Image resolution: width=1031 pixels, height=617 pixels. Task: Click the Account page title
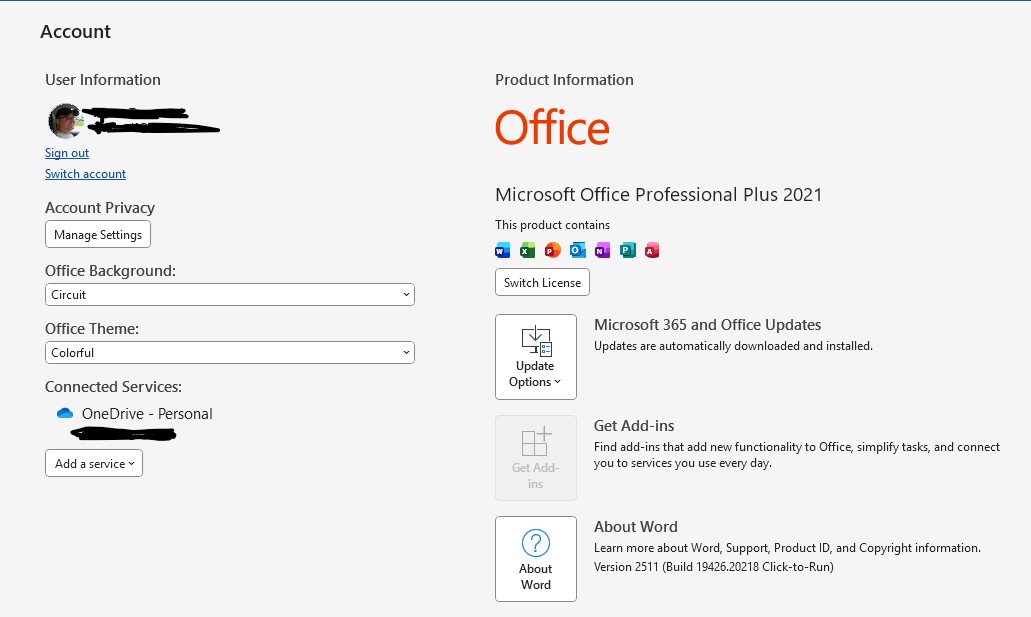click(x=76, y=32)
